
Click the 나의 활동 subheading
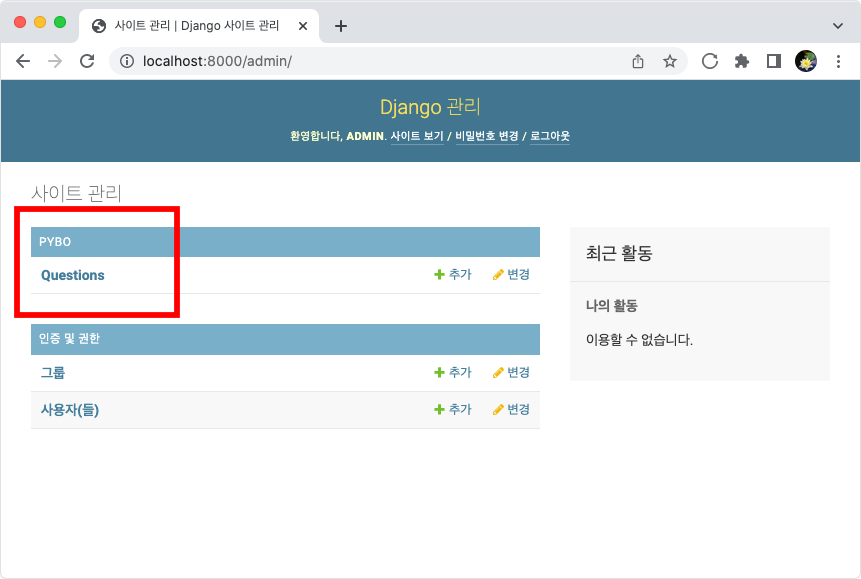(x=611, y=305)
